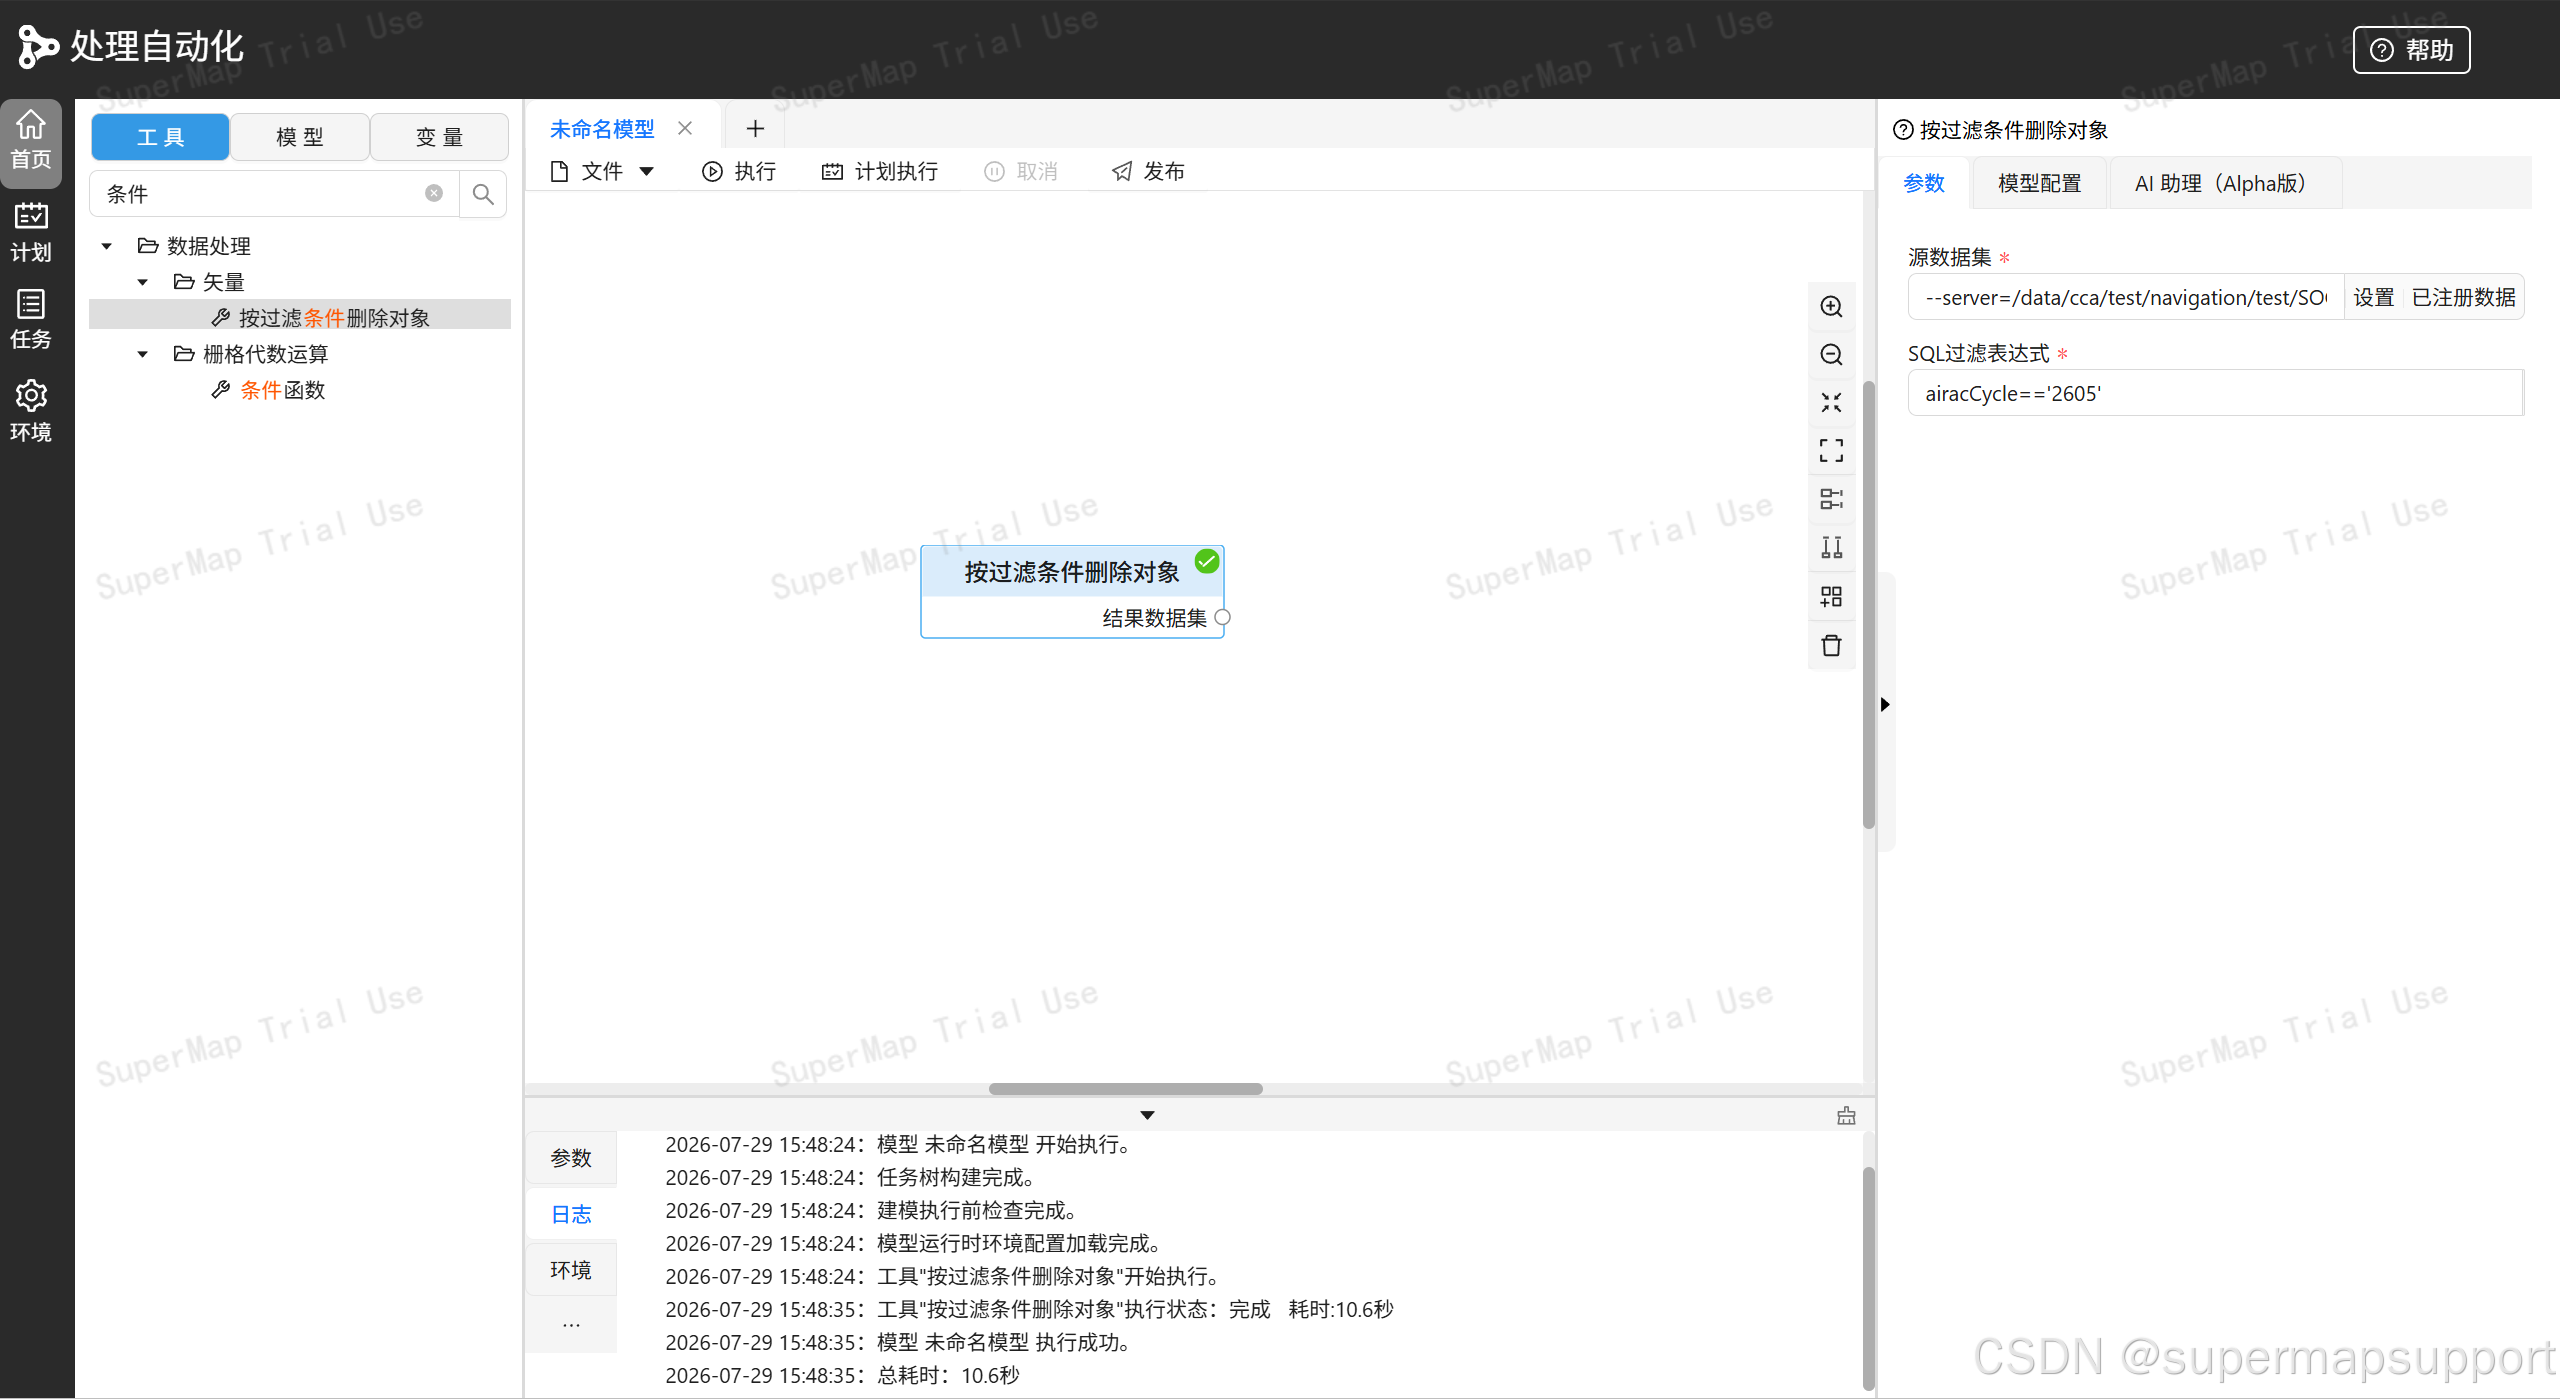Select the 未命名模型 model tab

[602, 129]
